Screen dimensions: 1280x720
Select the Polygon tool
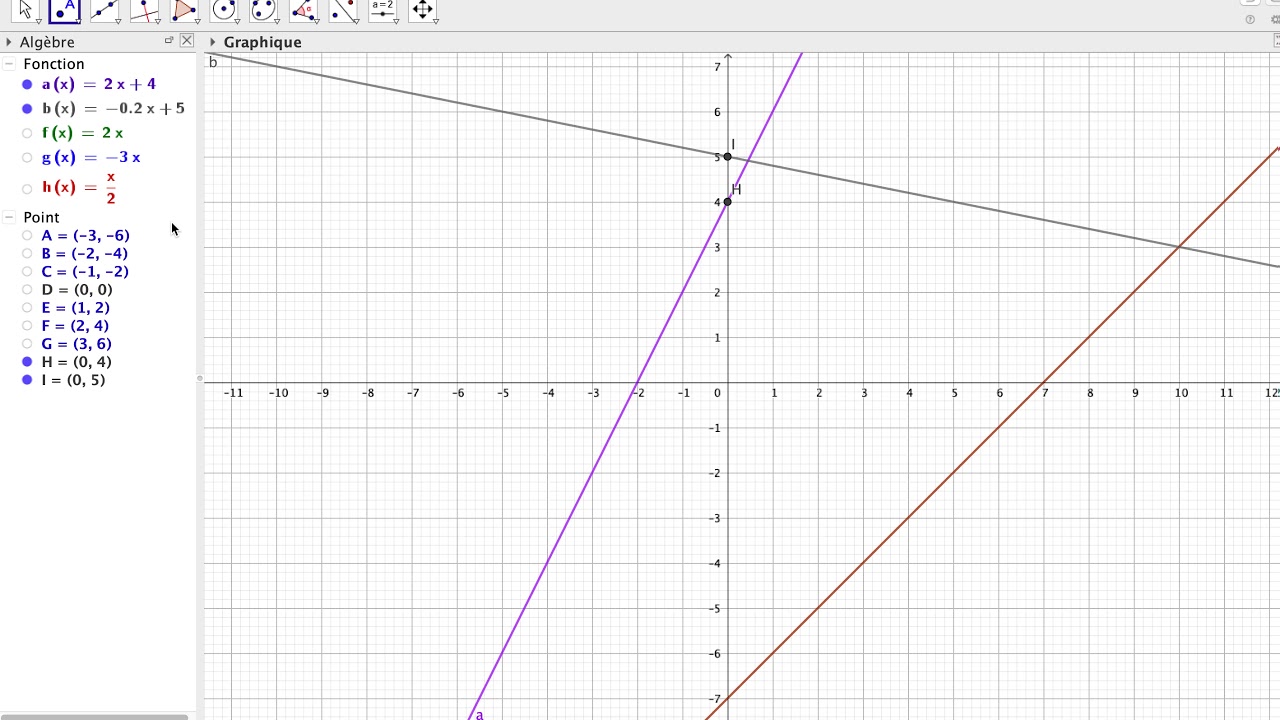point(184,10)
